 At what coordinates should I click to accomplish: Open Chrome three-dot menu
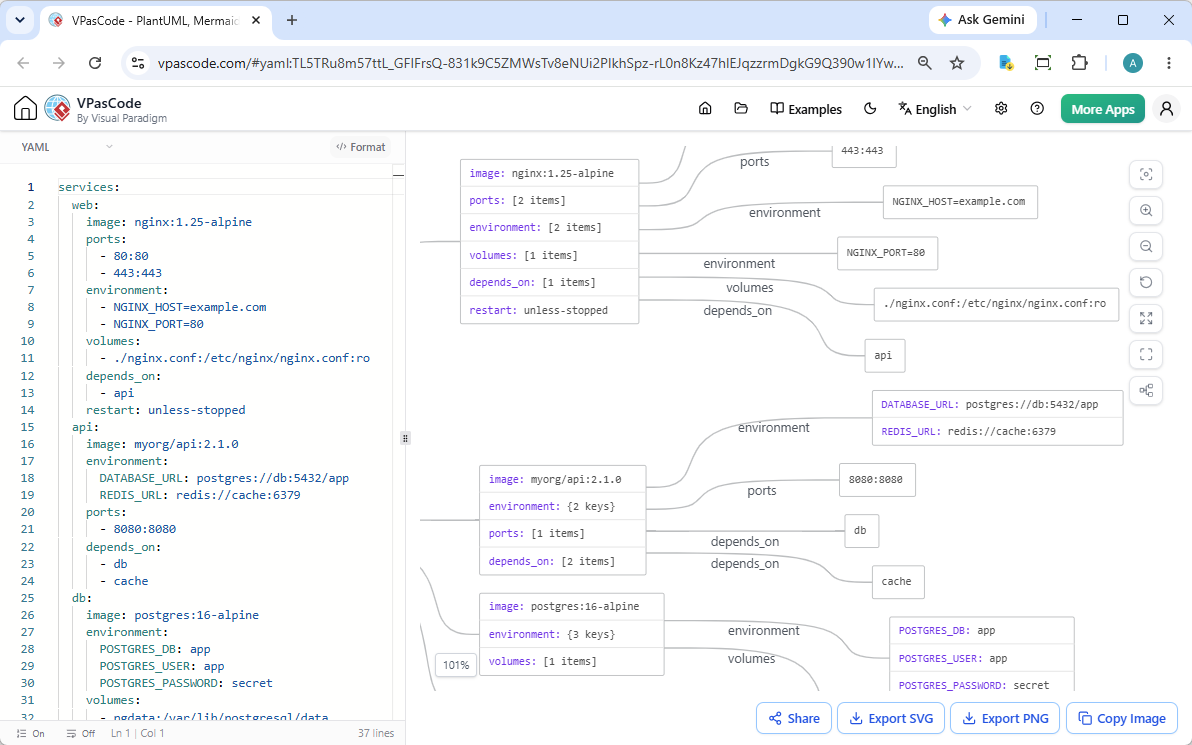point(1169,63)
